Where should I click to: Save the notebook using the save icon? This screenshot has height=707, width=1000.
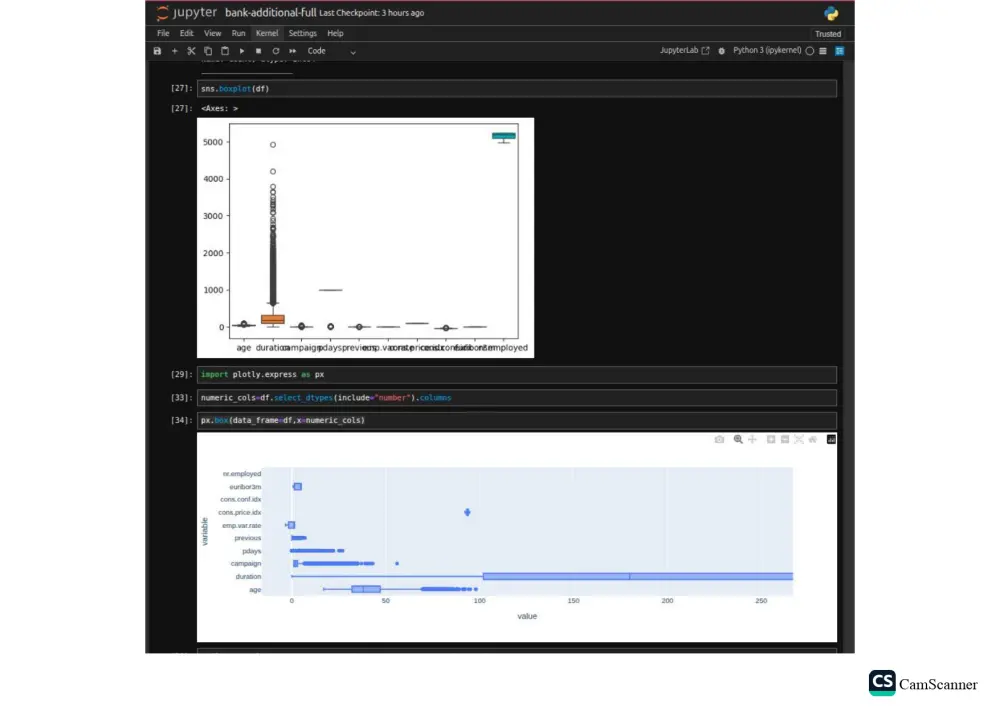coord(157,50)
